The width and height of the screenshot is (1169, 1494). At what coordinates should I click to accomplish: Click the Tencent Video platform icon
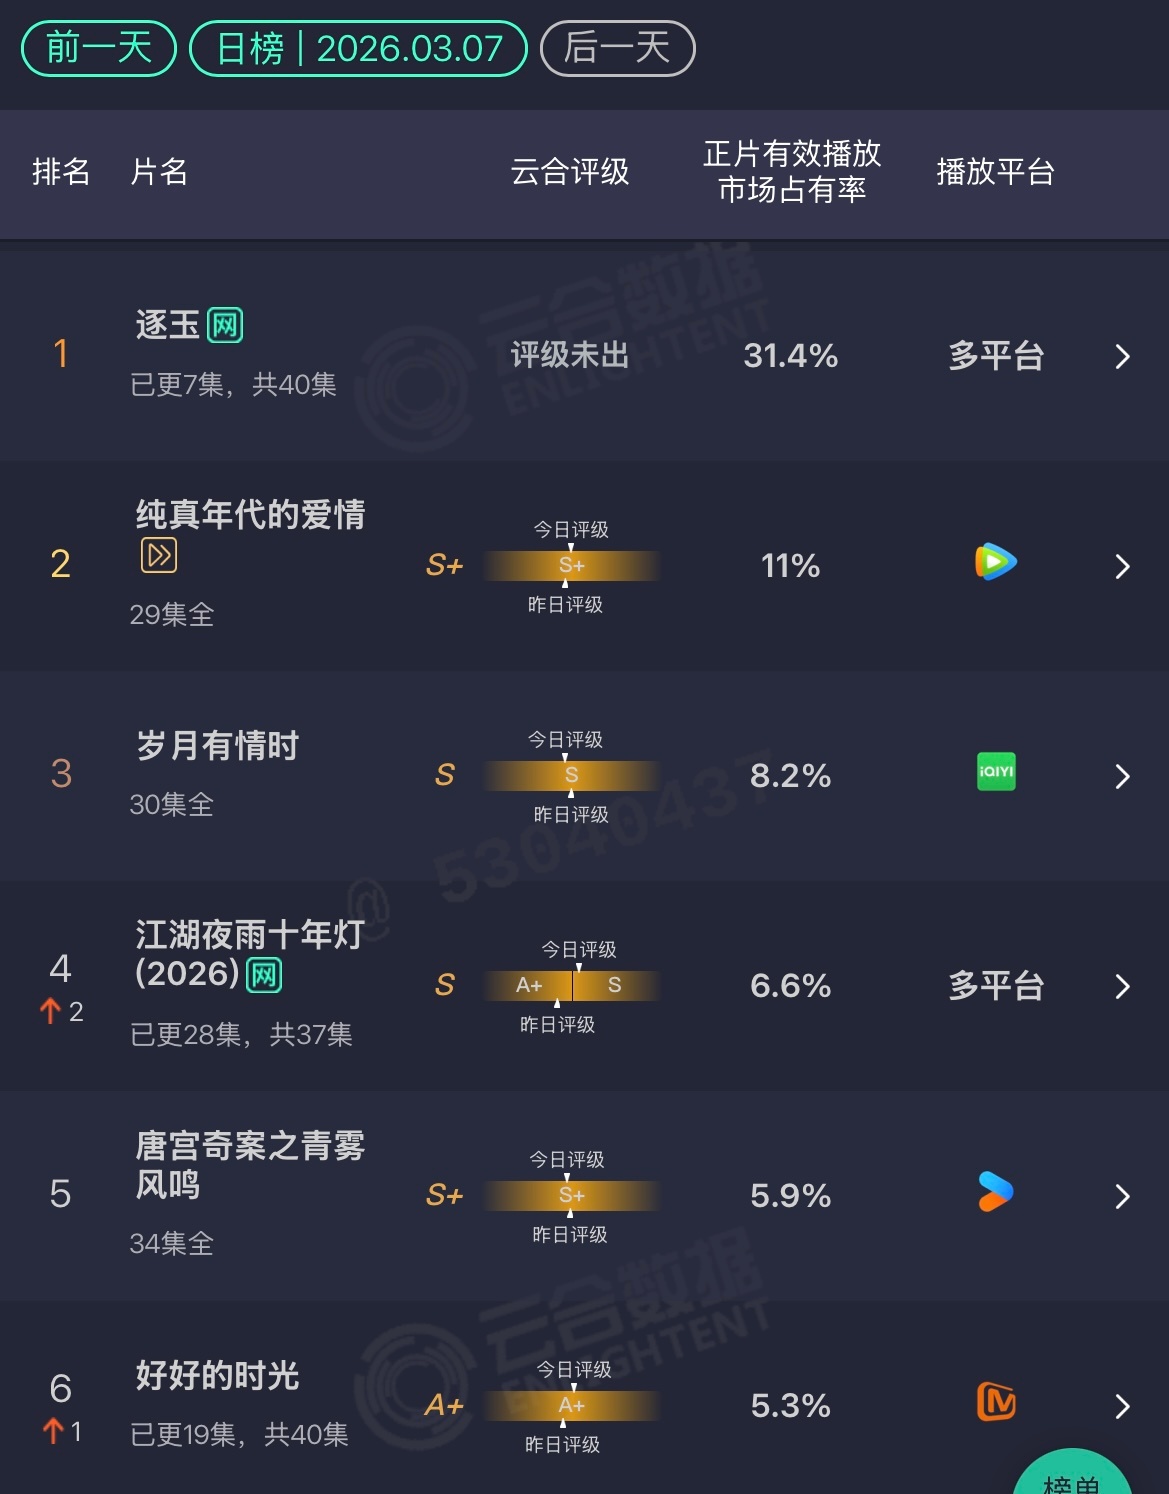coord(995,563)
